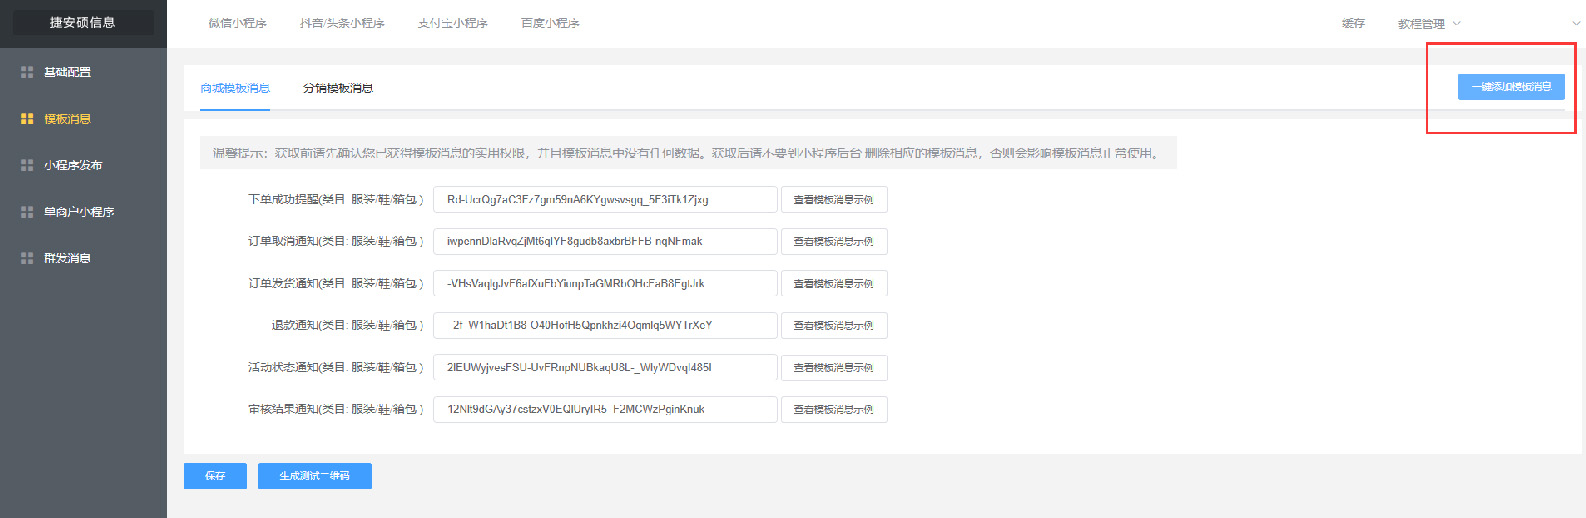Open the 抖音/头条小程序 top menu
This screenshot has height=518, width=1586.
(x=342, y=23)
